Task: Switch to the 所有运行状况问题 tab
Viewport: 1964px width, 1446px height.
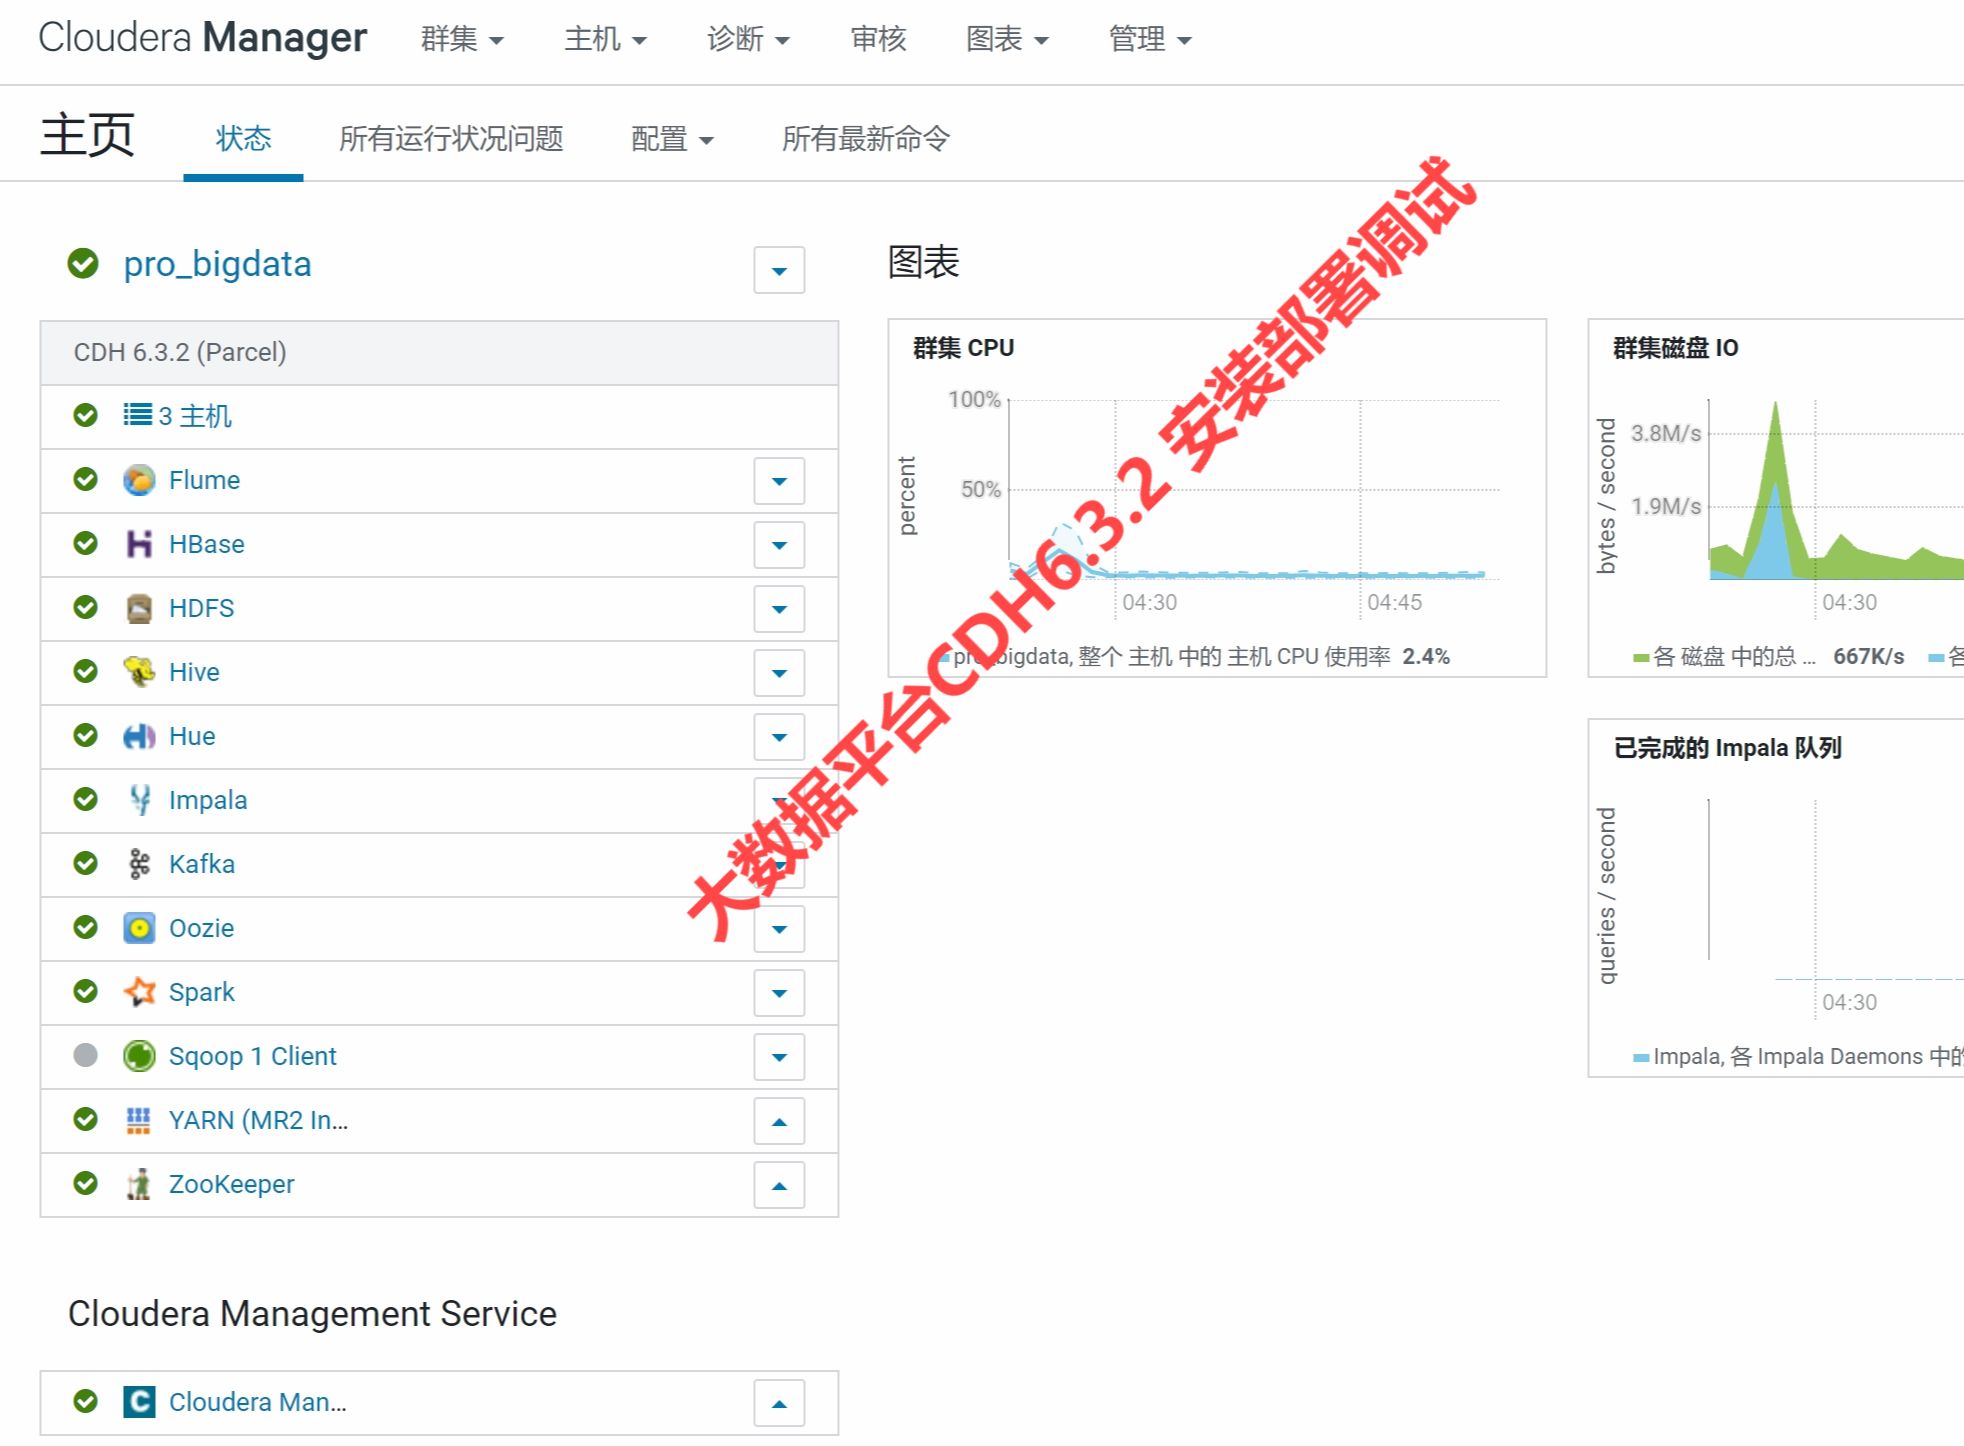Action: [x=451, y=138]
